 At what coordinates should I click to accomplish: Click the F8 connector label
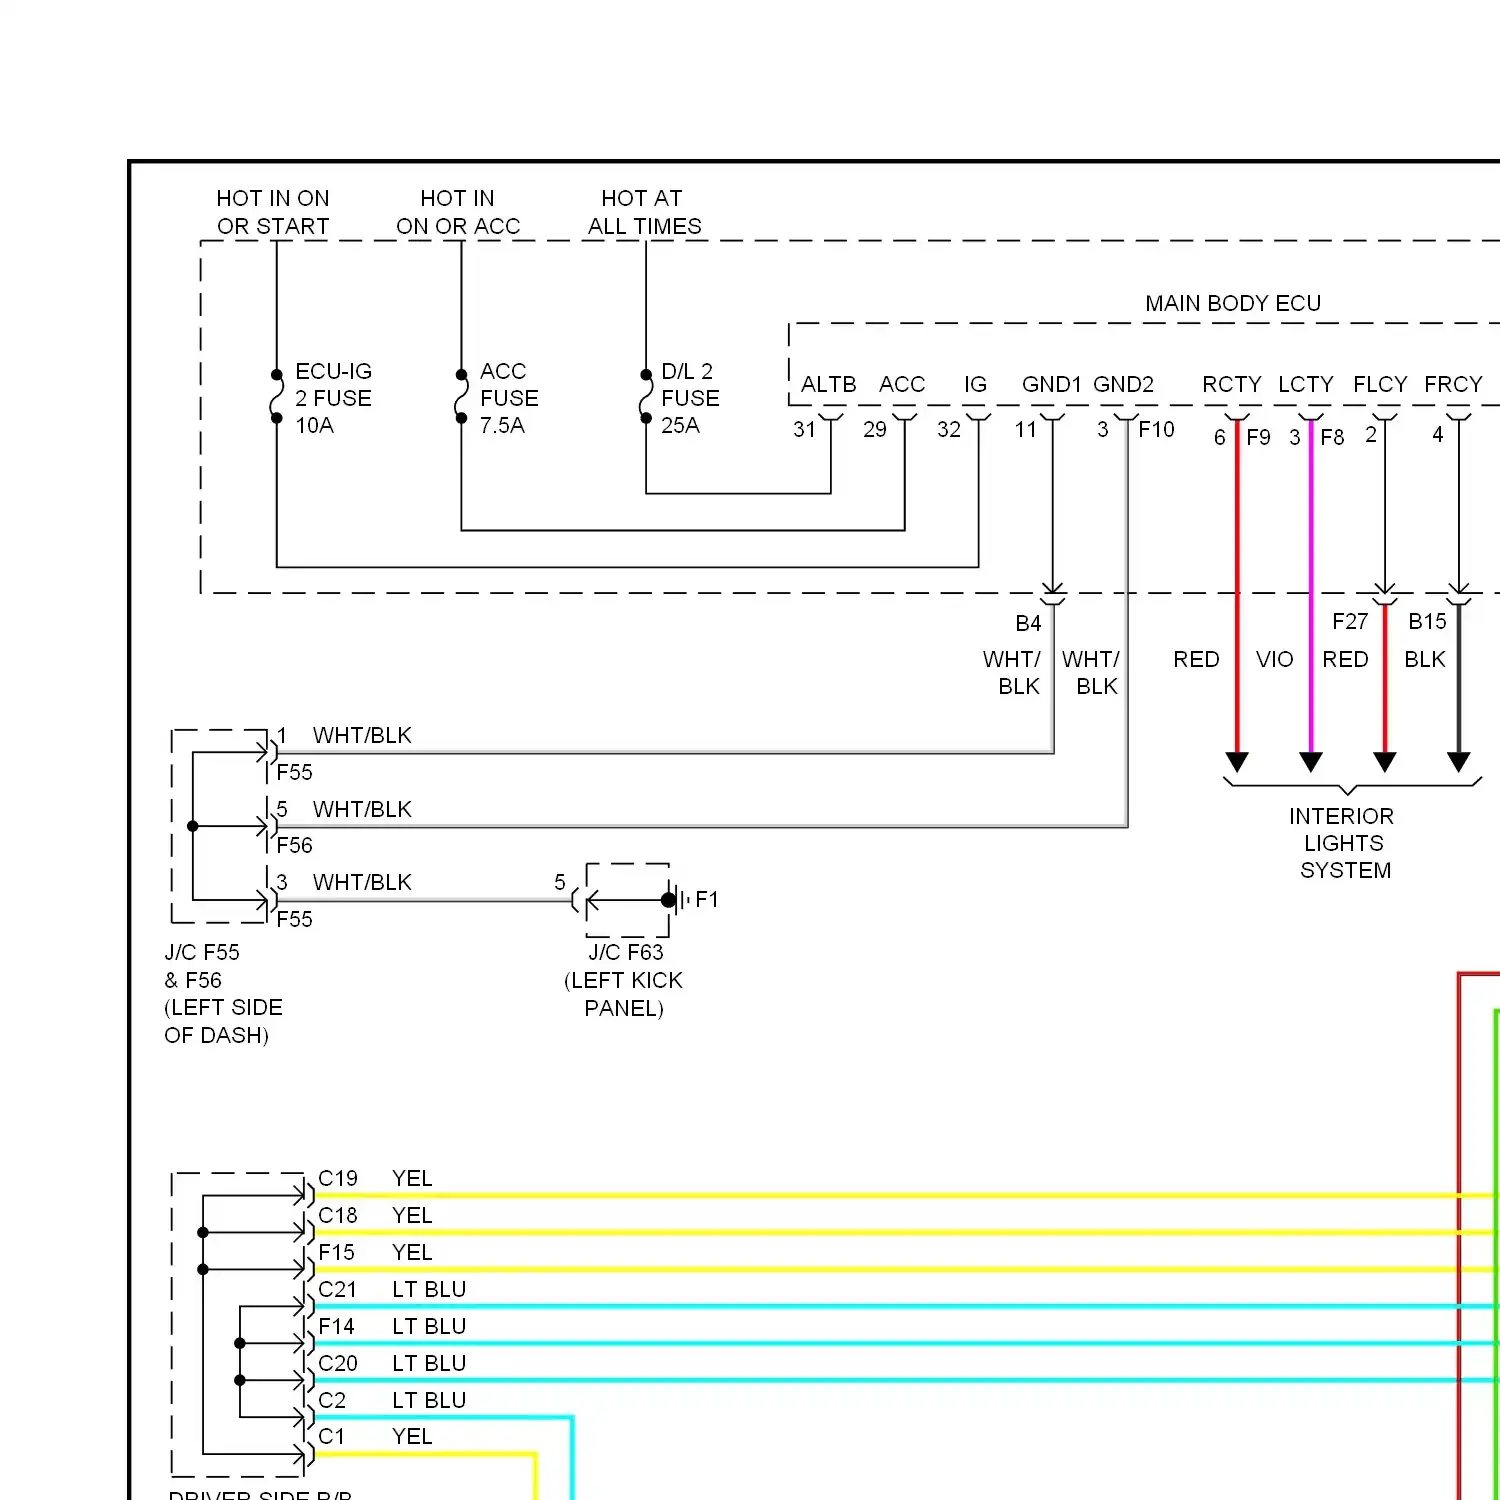pyautogui.click(x=1332, y=437)
